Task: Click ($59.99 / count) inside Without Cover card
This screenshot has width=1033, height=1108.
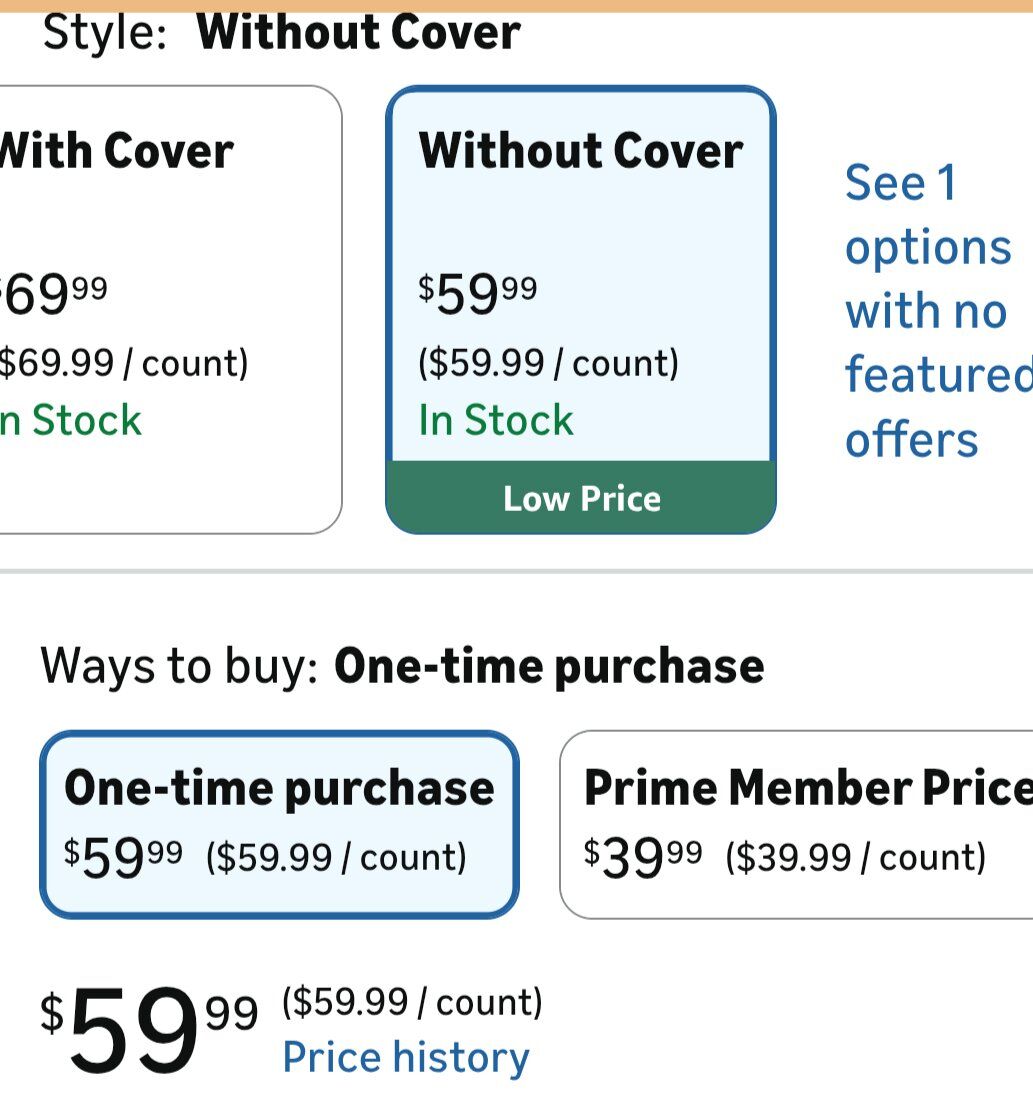Action: pos(548,363)
